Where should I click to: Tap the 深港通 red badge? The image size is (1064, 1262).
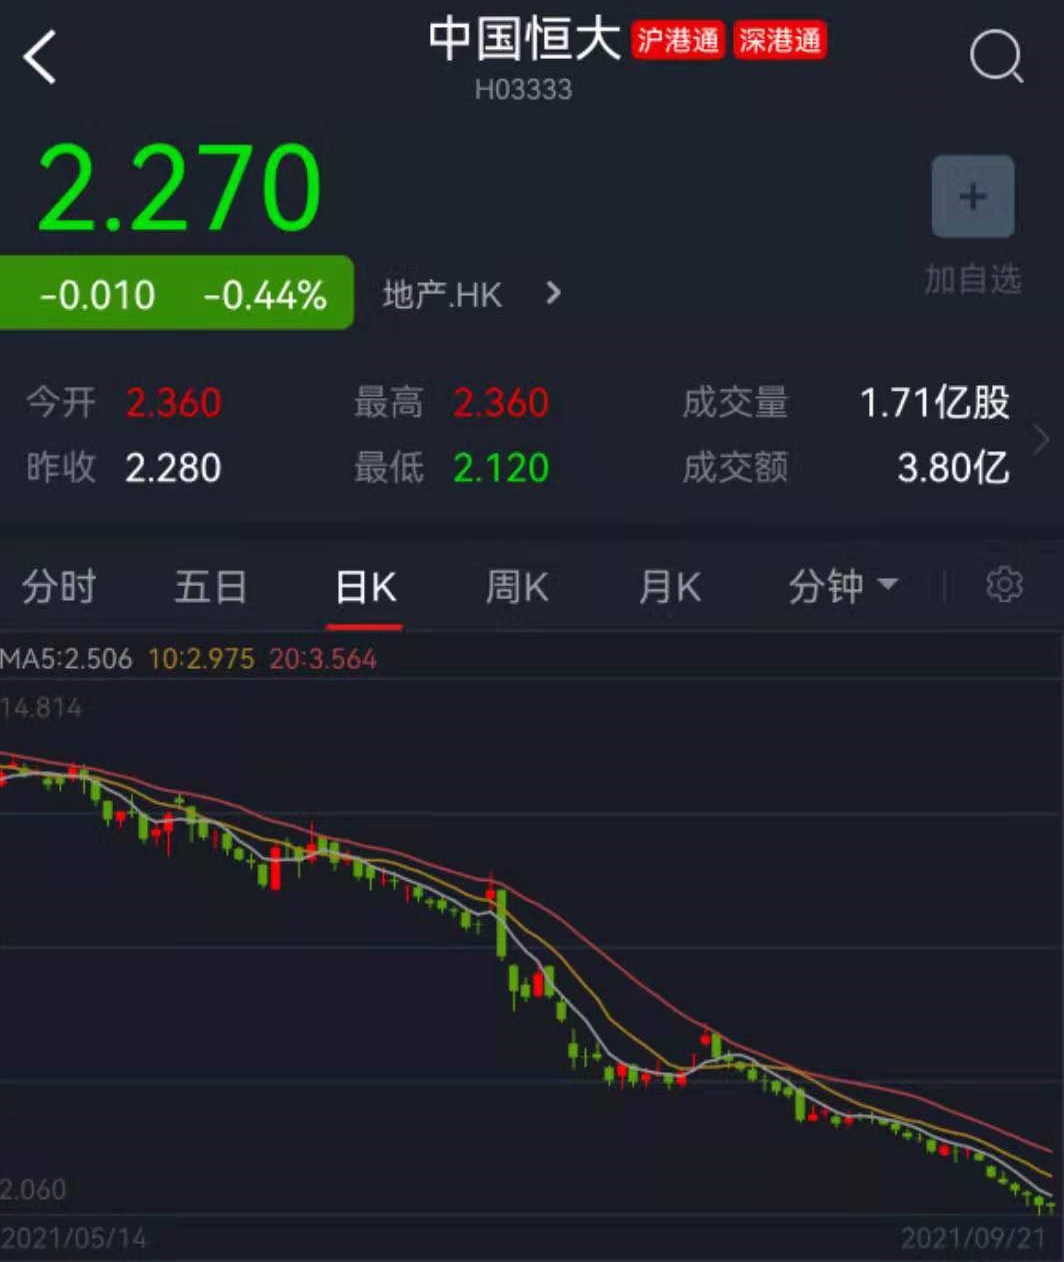coord(780,41)
